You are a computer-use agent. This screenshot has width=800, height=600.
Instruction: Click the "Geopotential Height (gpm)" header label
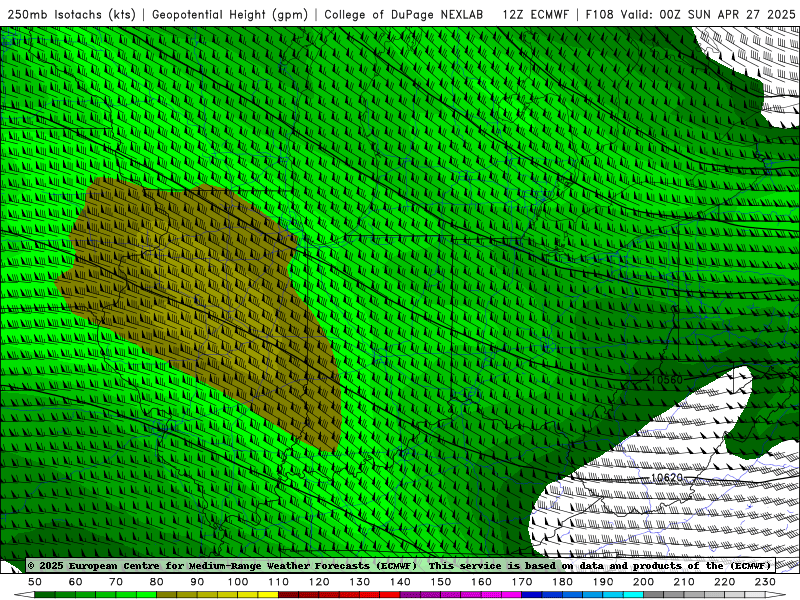[x=230, y=14]
